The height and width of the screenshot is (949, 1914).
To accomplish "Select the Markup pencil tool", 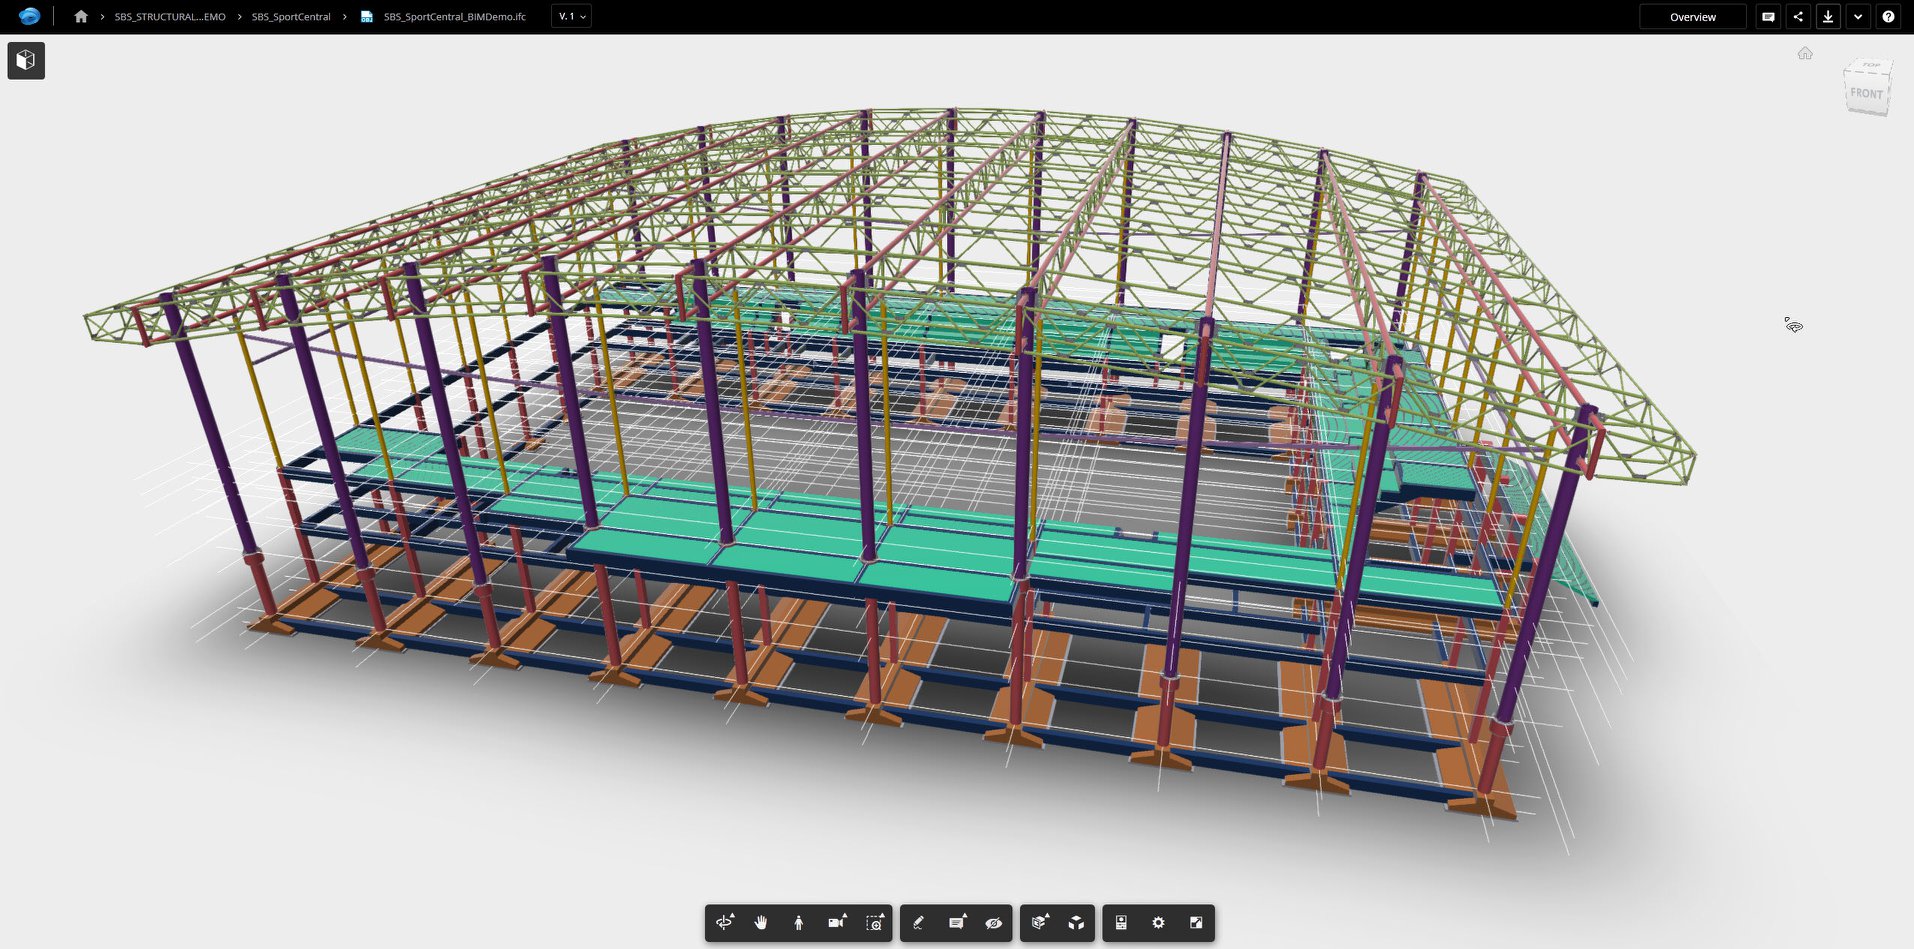I will pyautogui.click(x=919, y=924).
